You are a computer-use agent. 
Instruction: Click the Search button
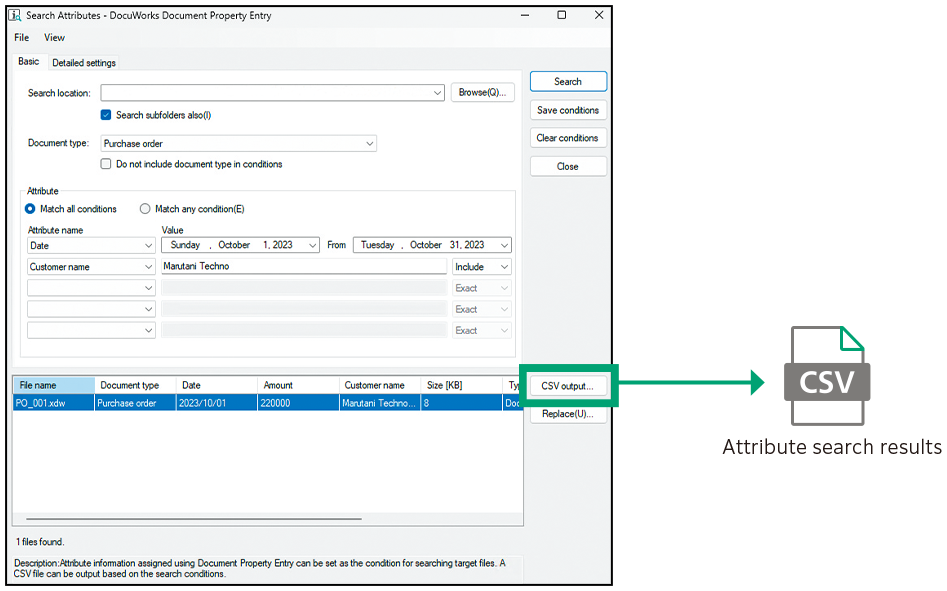click(x=567, y=81)
